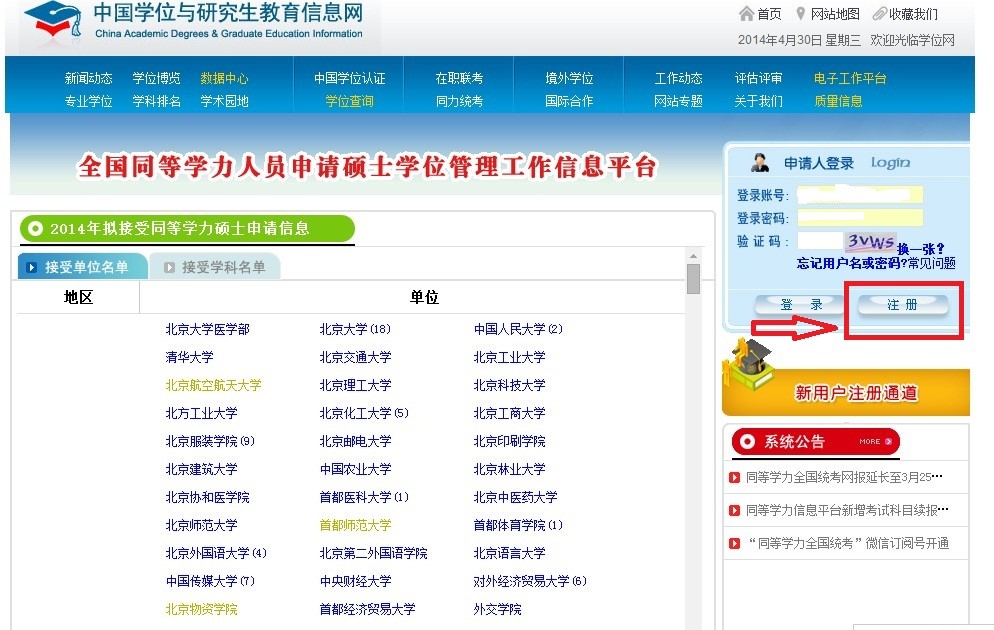The width and height of the screenshot is (994, 630).
Task: Click the paperclip icon beside 收藏我们
Action: coord(879,13)
